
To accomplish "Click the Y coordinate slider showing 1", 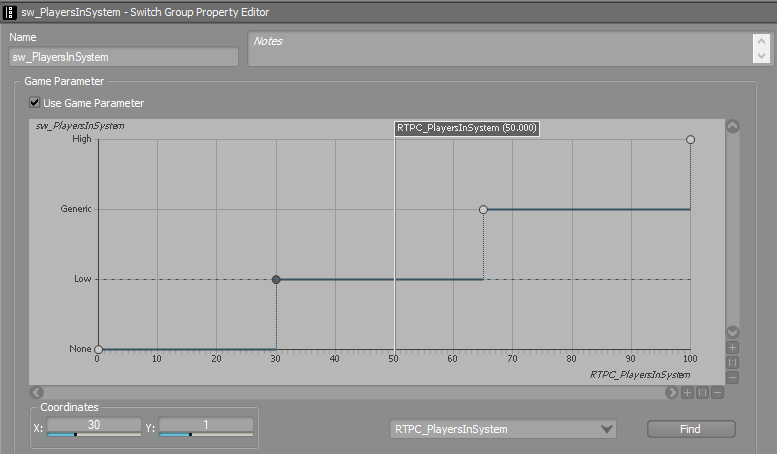I will tap(206, 427).
